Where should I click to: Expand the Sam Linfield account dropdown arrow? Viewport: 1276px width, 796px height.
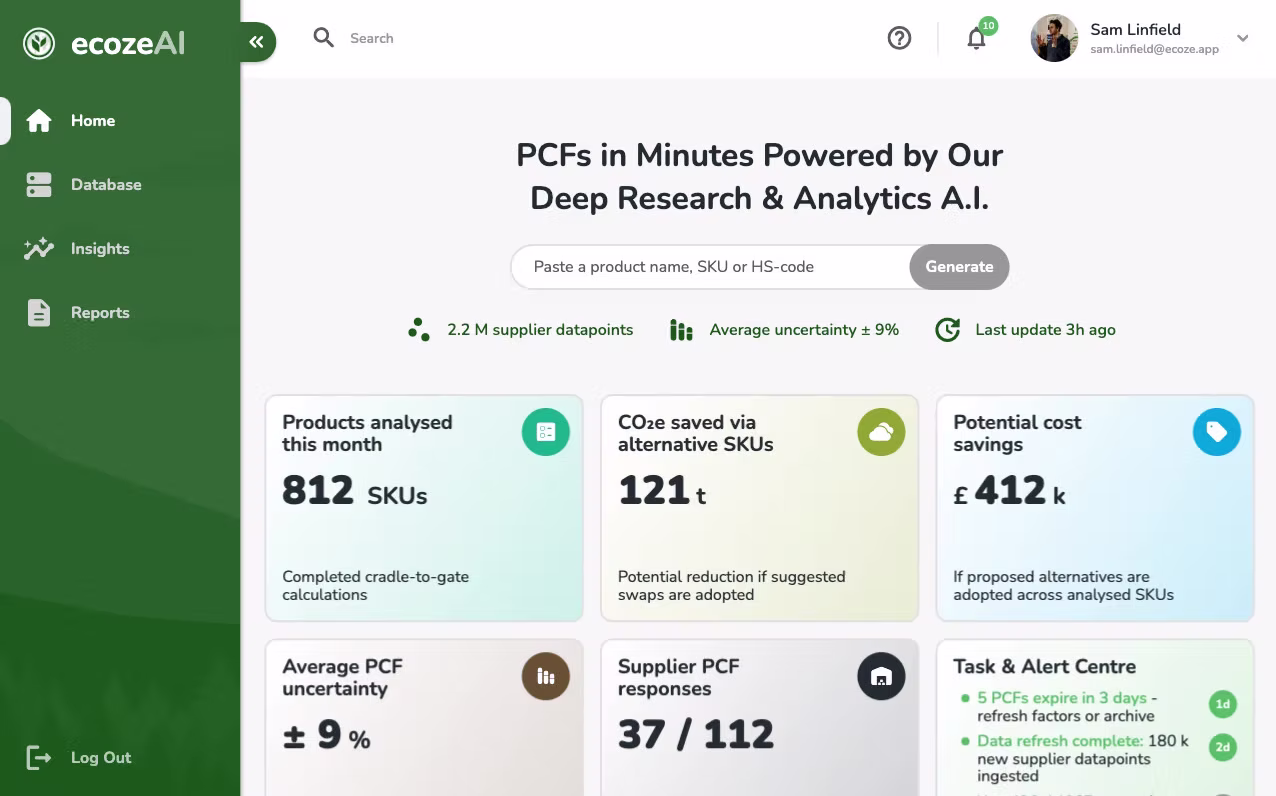point(1243,39)
